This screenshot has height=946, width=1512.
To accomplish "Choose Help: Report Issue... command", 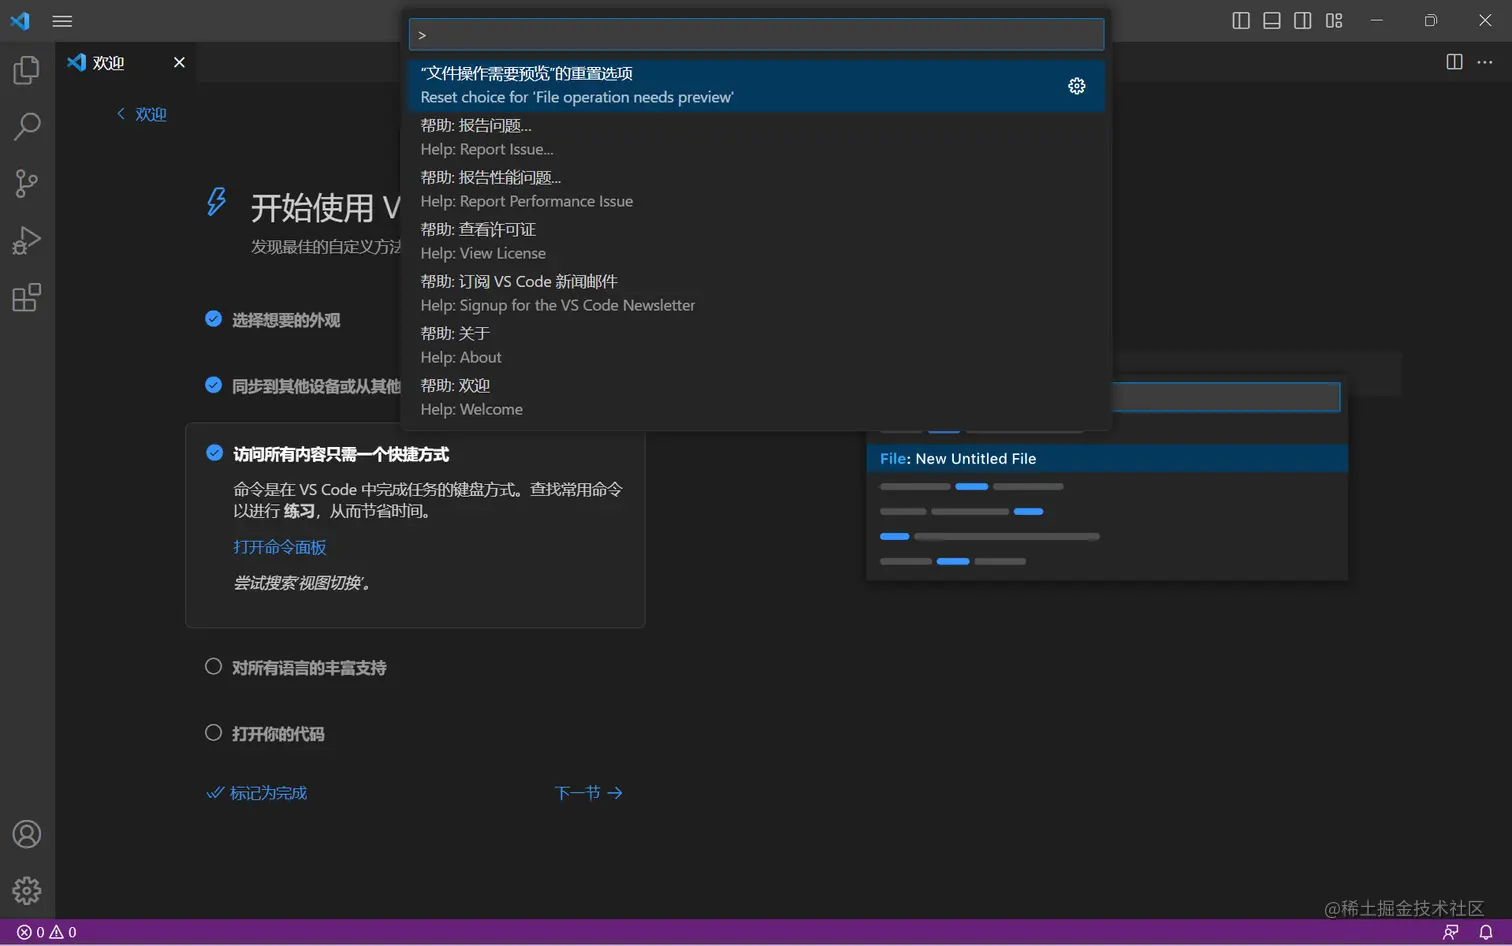I will pyautogui.click(x=756, y=137).
